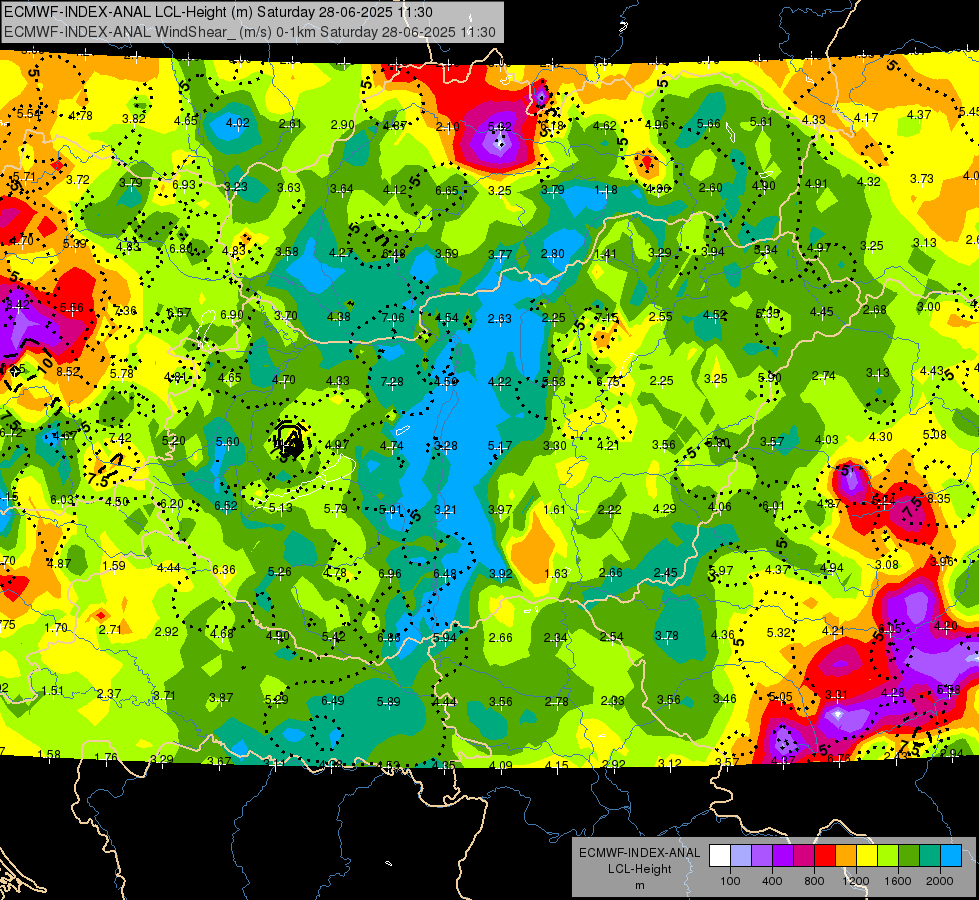
Task: Click wind shear value 3.78
Action: tap(667, 635)
